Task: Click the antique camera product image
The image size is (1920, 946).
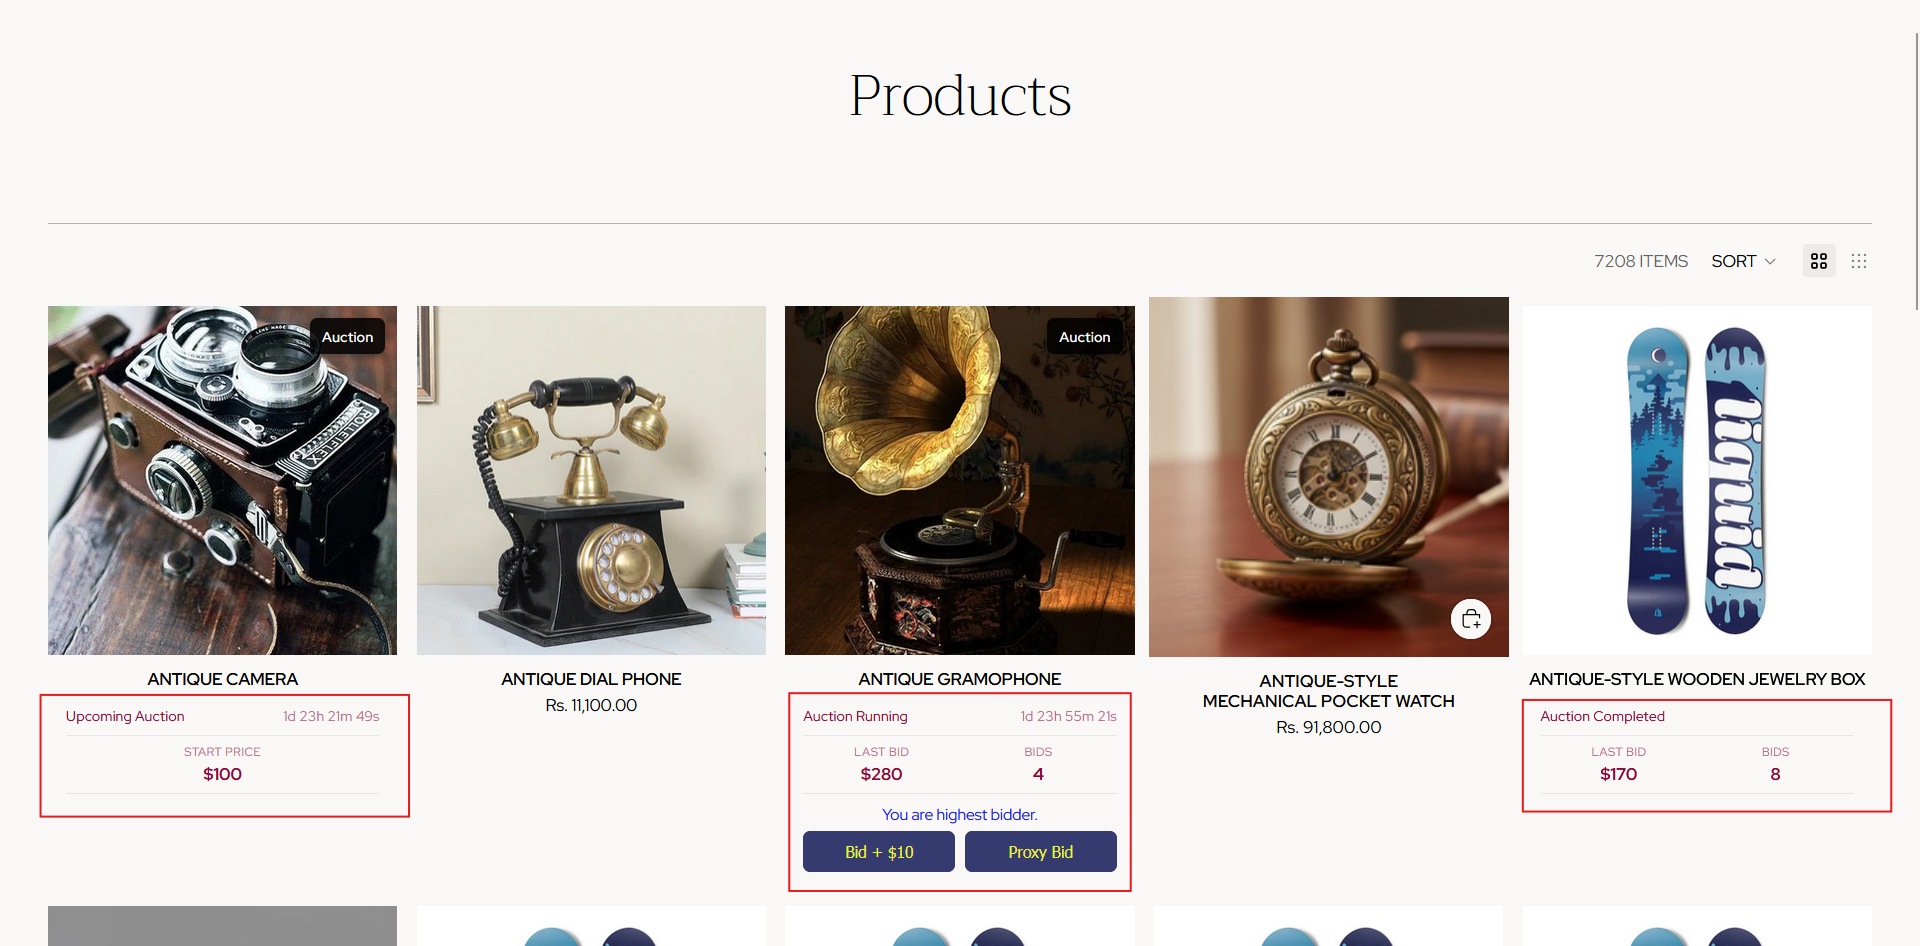Action: [222, 480]
